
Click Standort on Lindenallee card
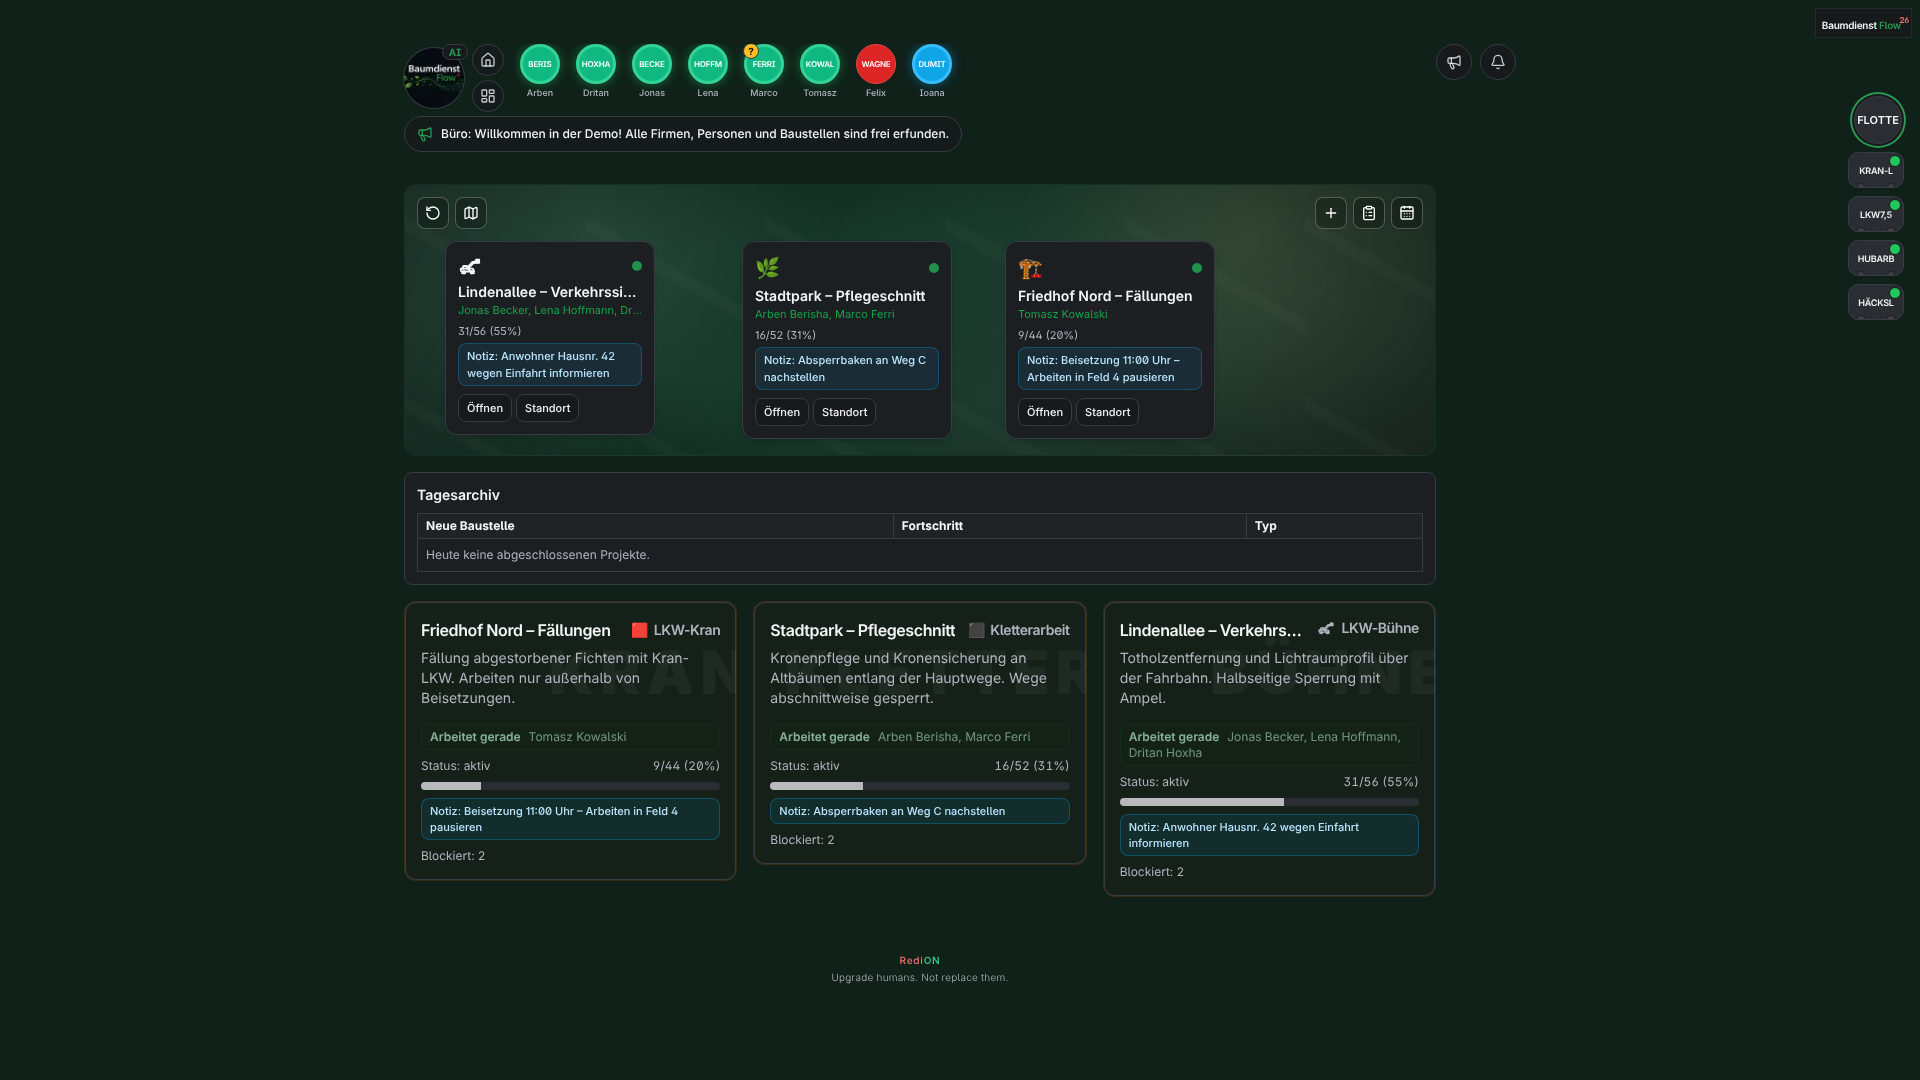(x=548, y=408)
